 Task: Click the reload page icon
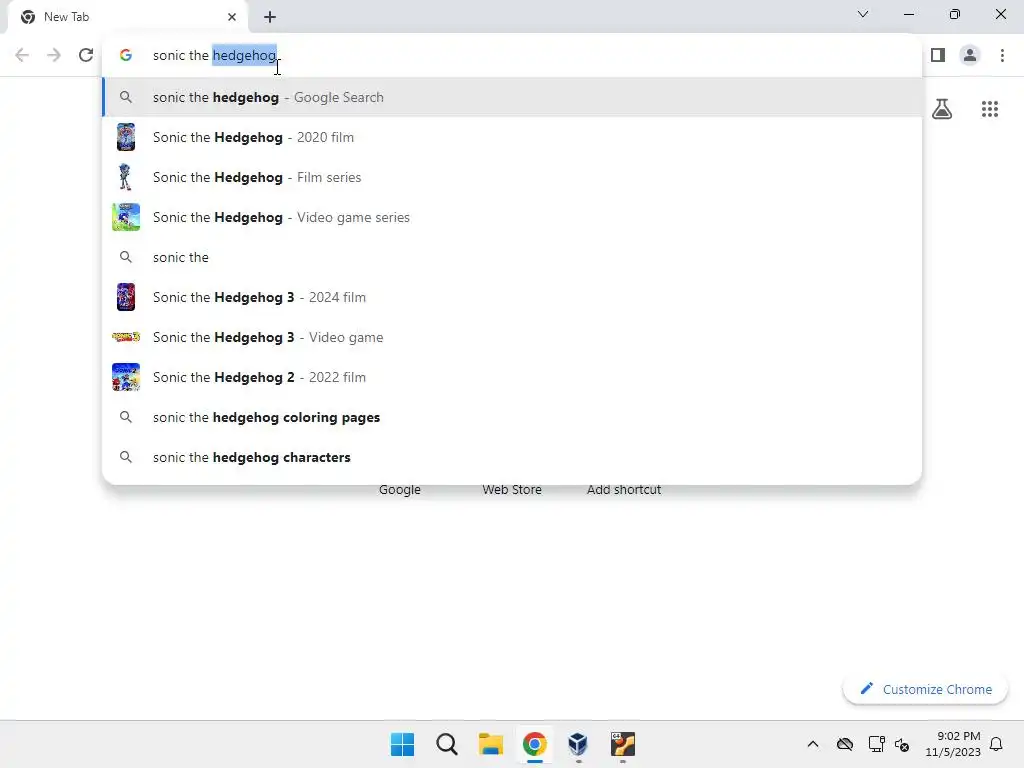click(86, 55)
